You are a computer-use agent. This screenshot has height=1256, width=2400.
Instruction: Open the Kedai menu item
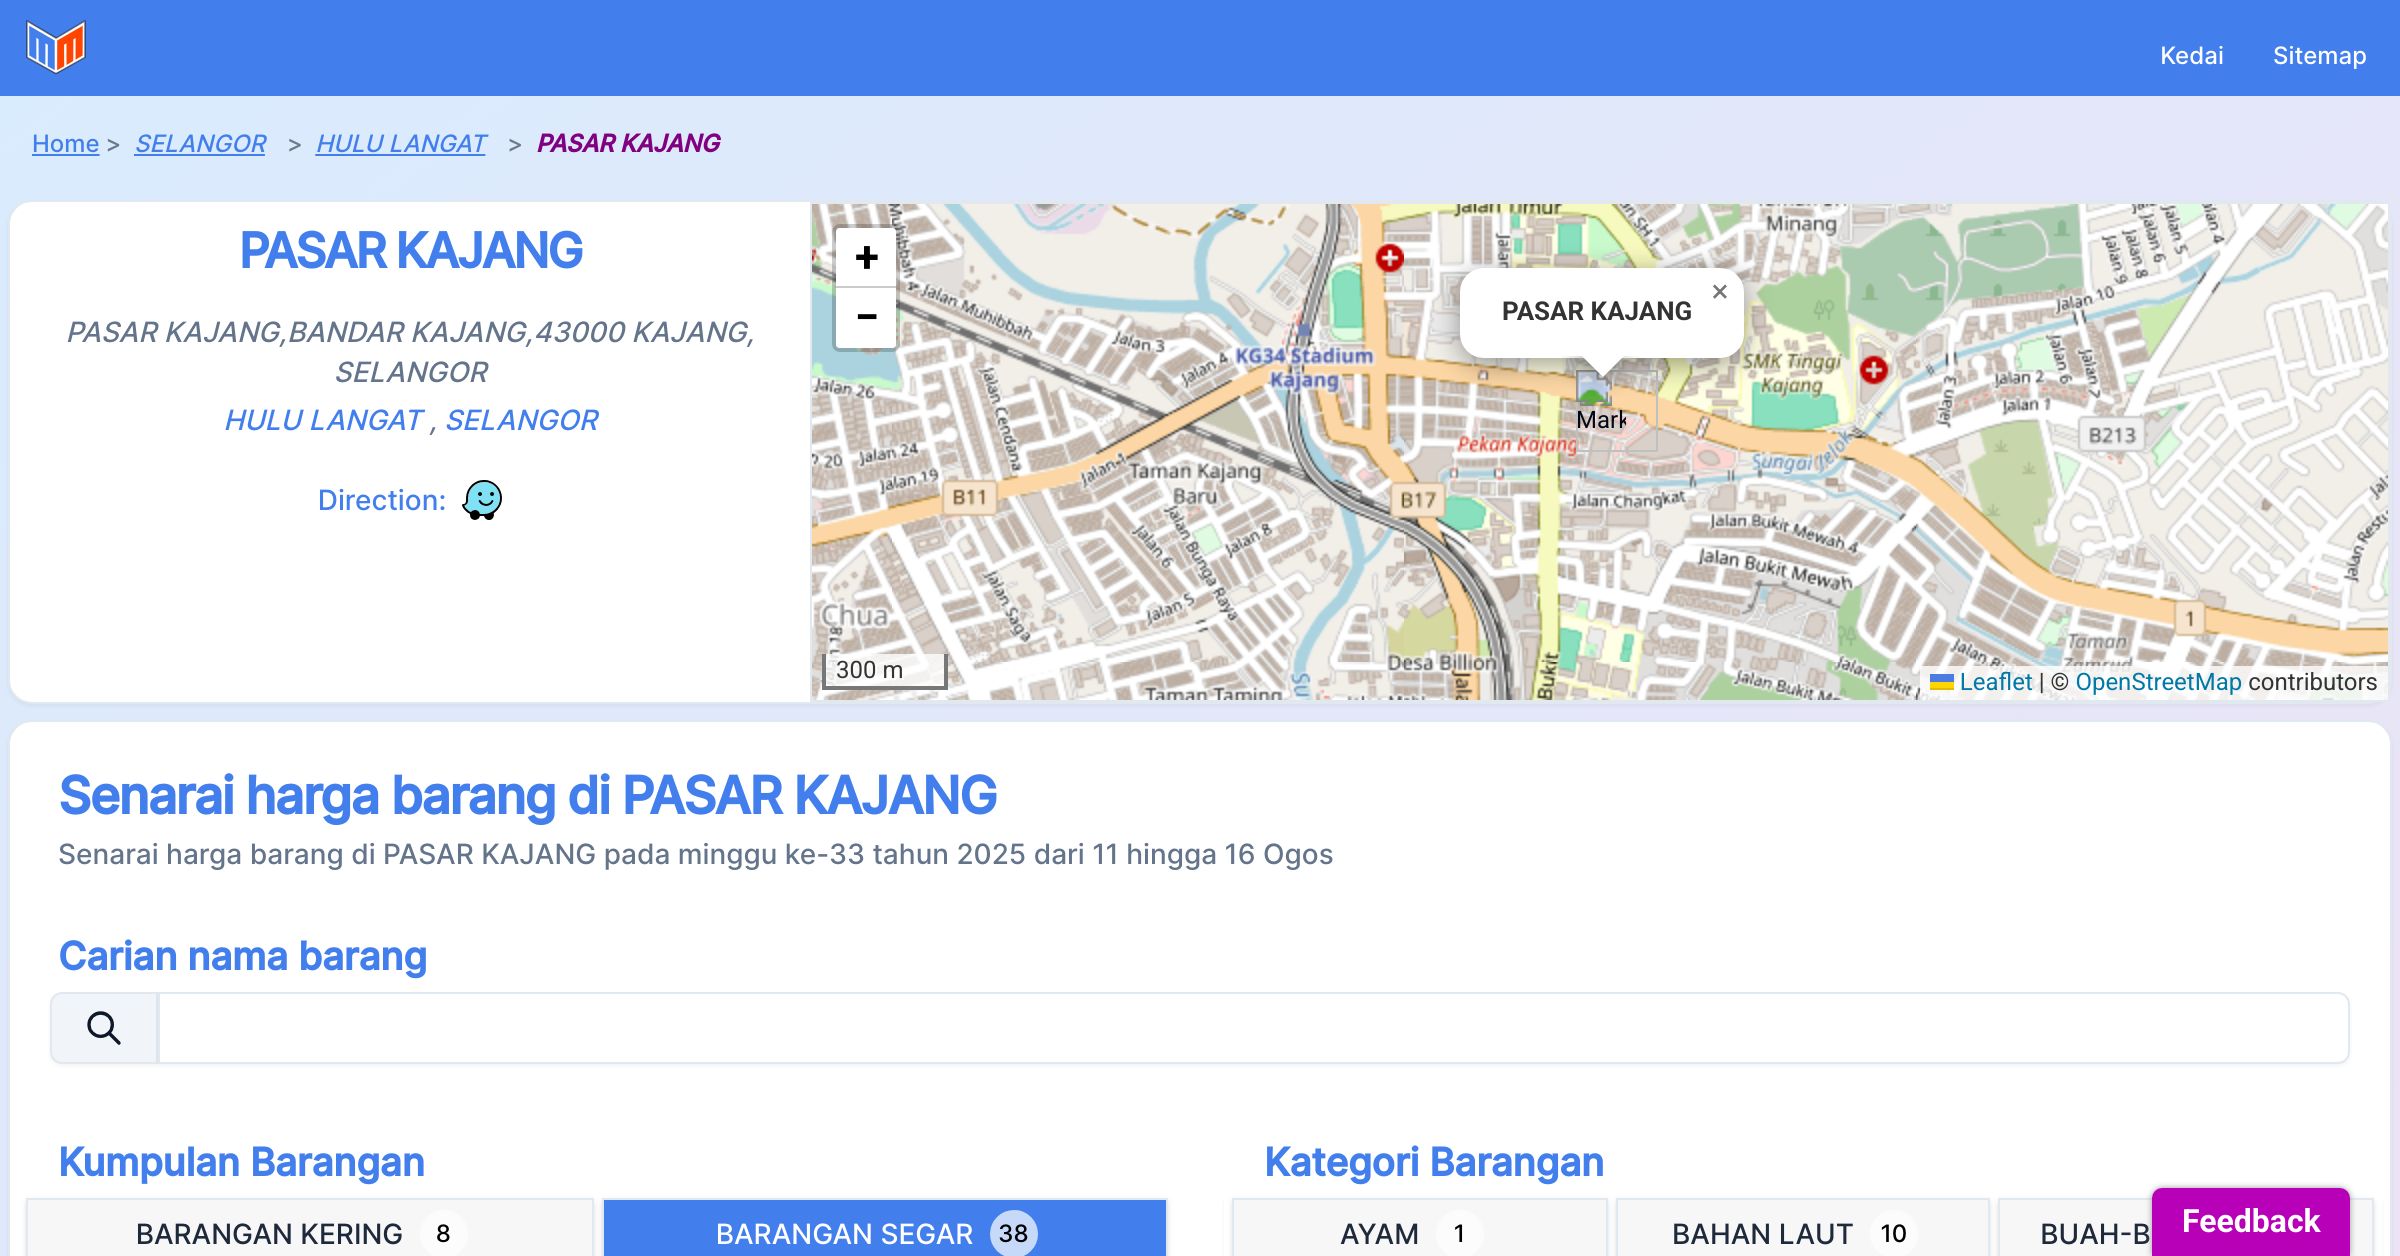tap(2191, 55)
